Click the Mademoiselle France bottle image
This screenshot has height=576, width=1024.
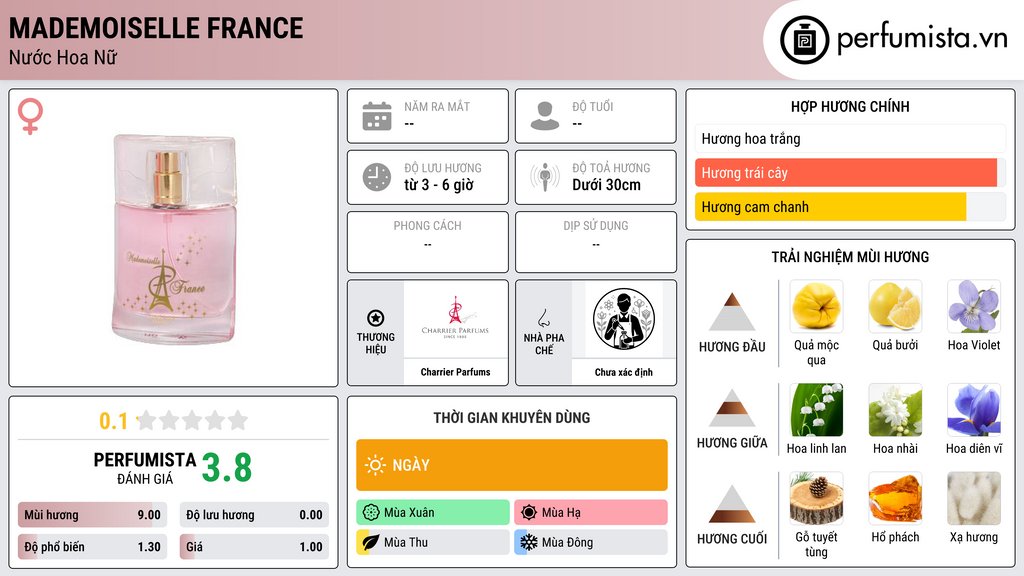[x=173, y=238]
